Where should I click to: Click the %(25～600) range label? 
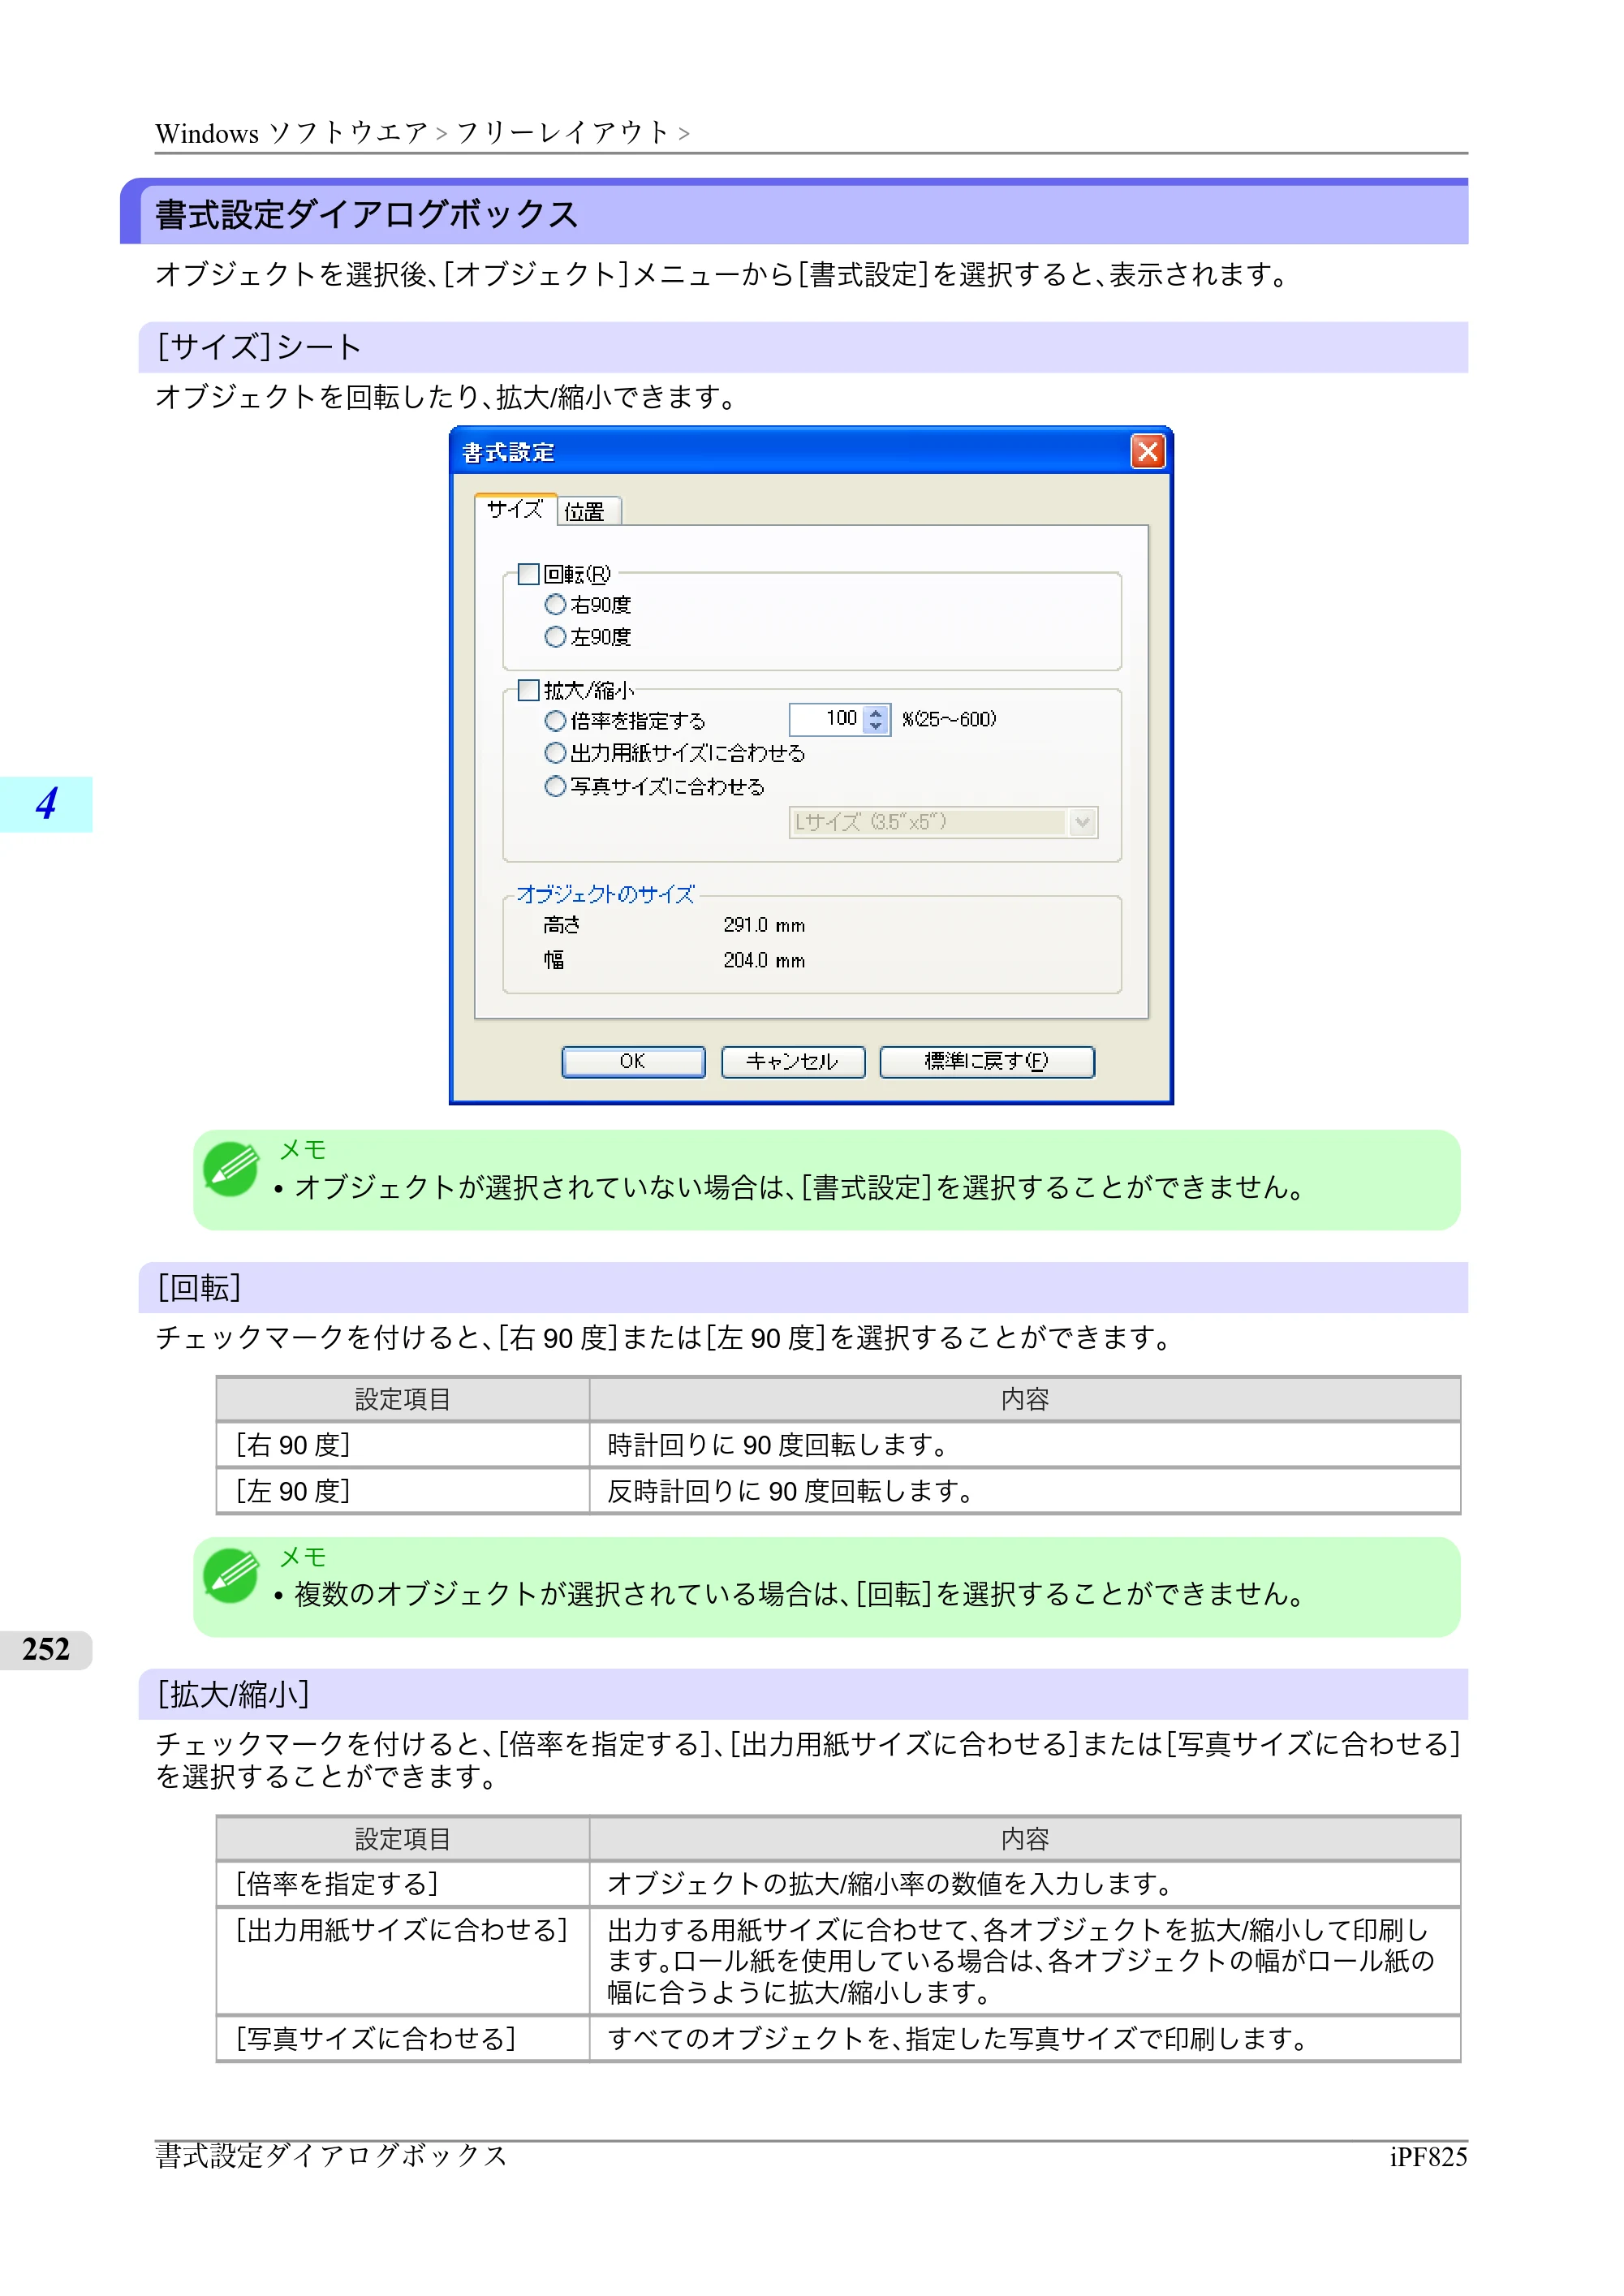click(949, 719)
